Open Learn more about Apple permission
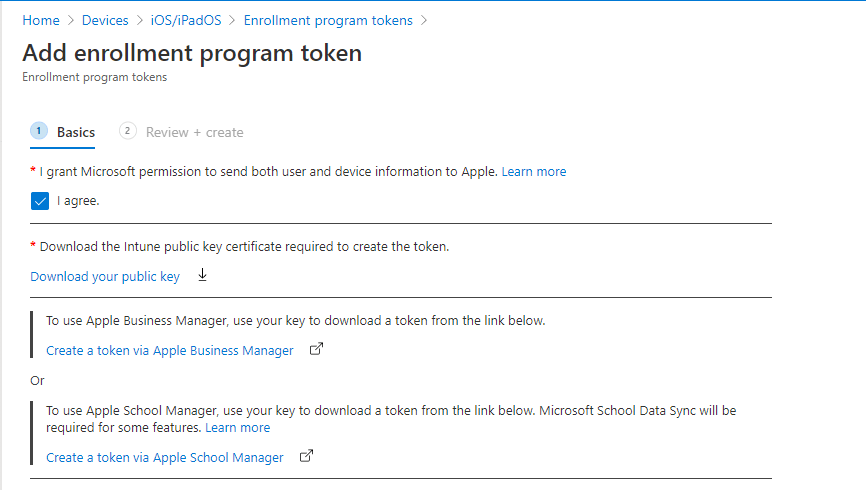866x490 pixels. (534, 171)
